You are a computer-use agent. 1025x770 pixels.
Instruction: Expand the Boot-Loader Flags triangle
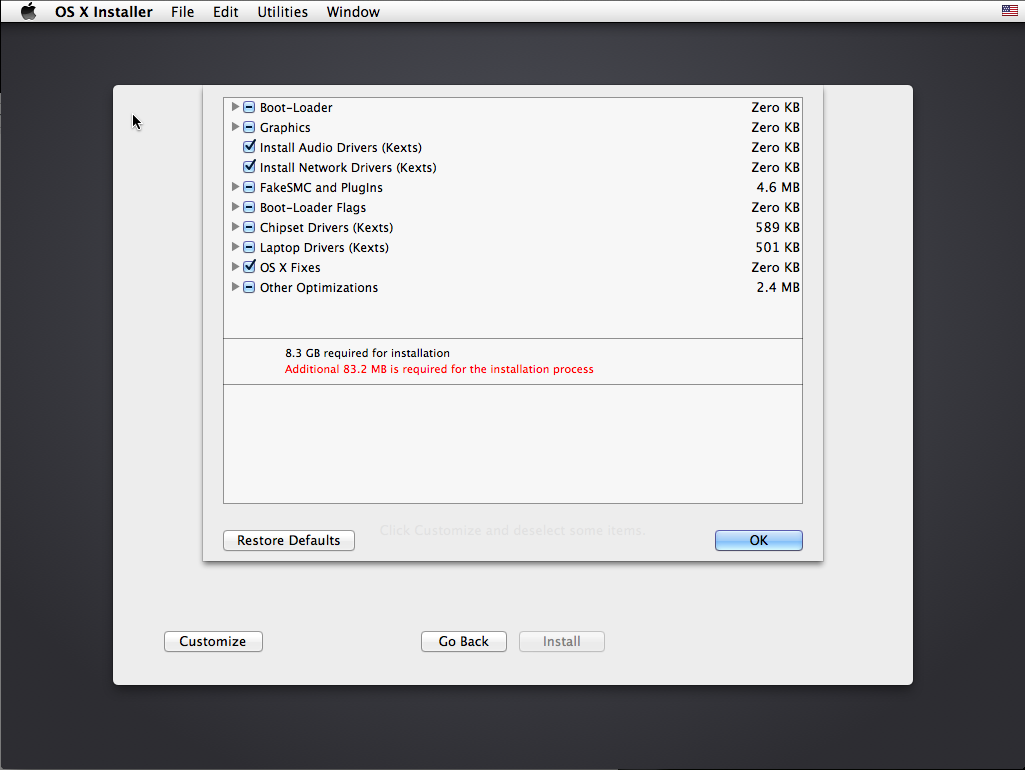point(235,207)
